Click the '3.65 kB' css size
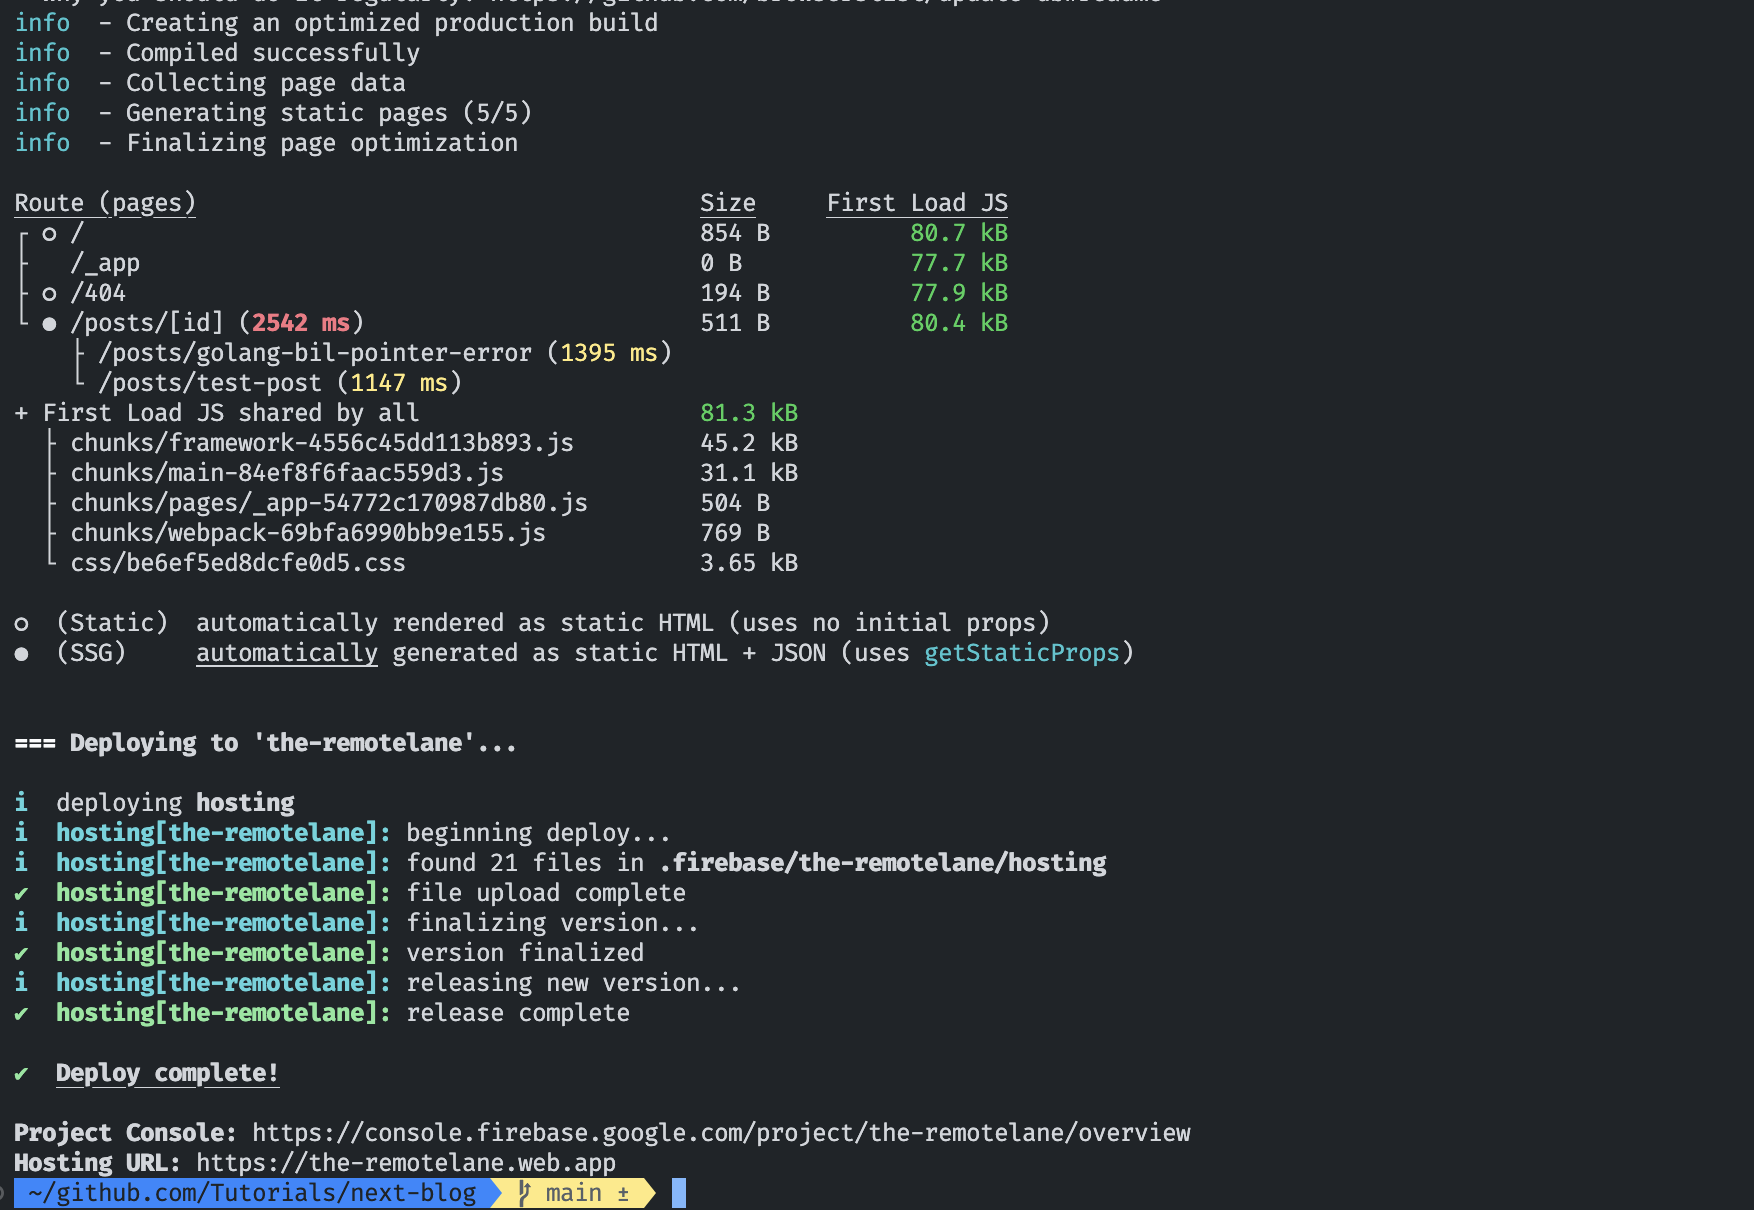The height and width of the screenshot is (1210, 1754). click(x=749, y=562)
